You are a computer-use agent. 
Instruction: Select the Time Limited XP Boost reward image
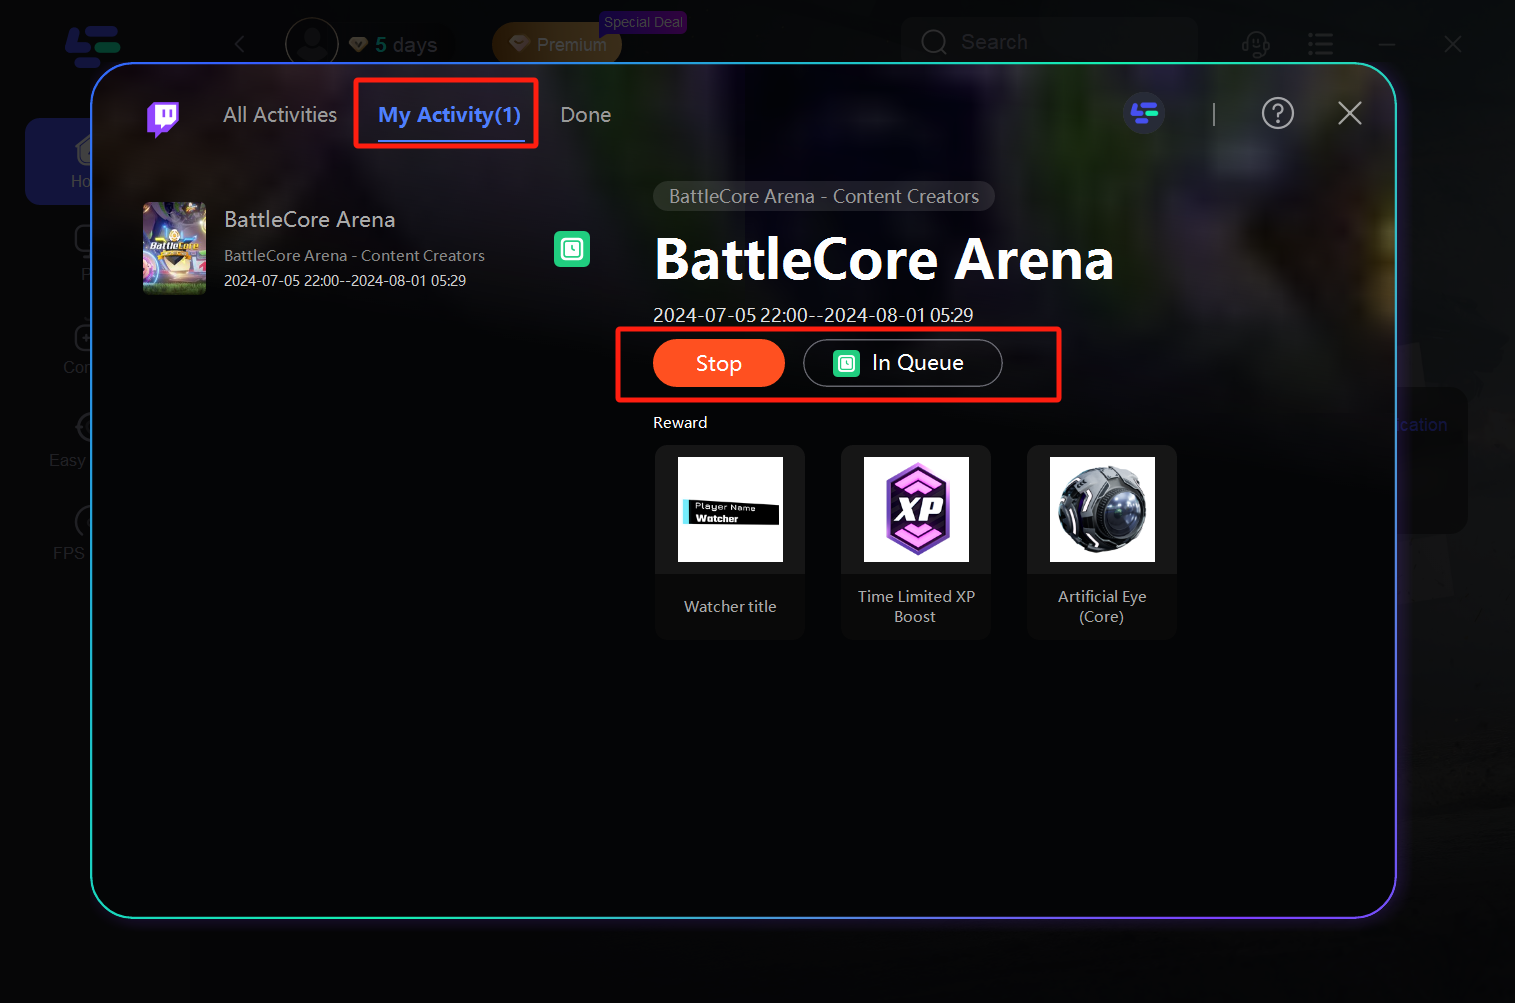click(916, 509)
